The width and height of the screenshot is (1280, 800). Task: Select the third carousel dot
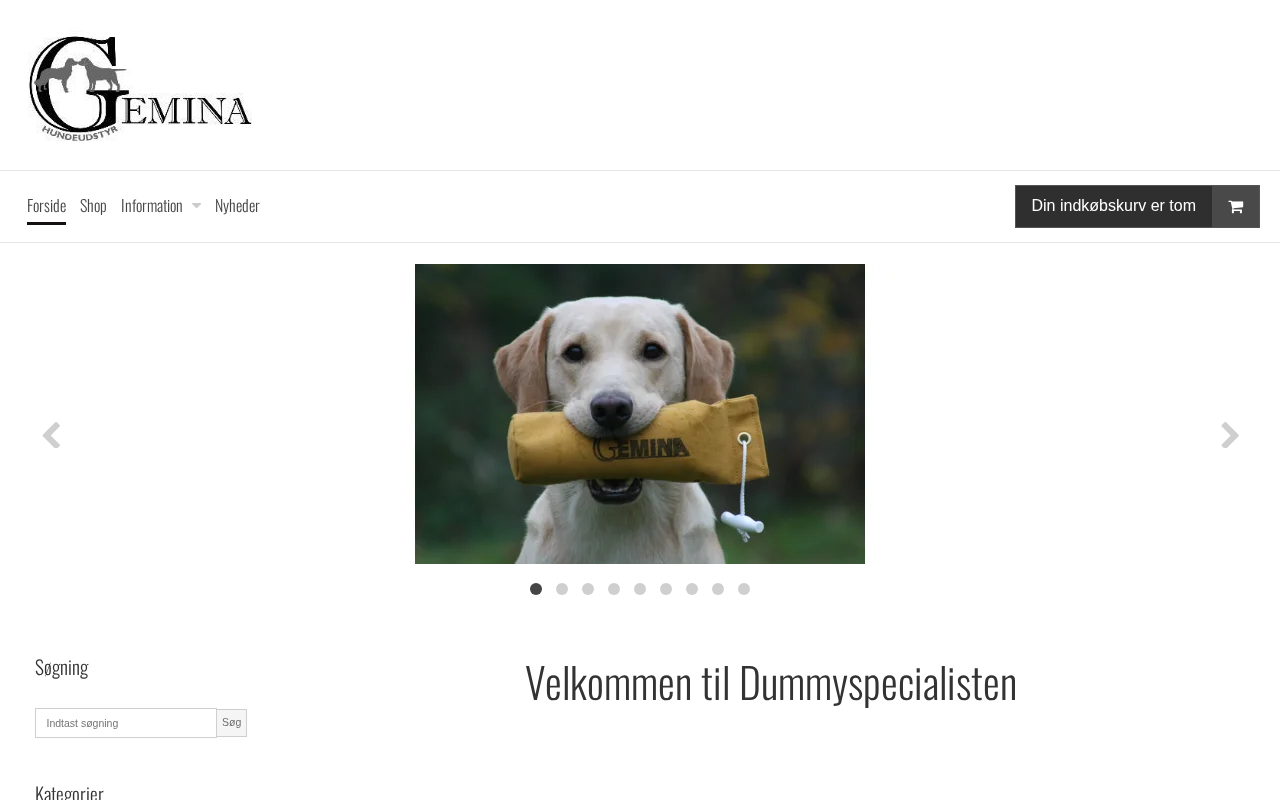(588, 589)
